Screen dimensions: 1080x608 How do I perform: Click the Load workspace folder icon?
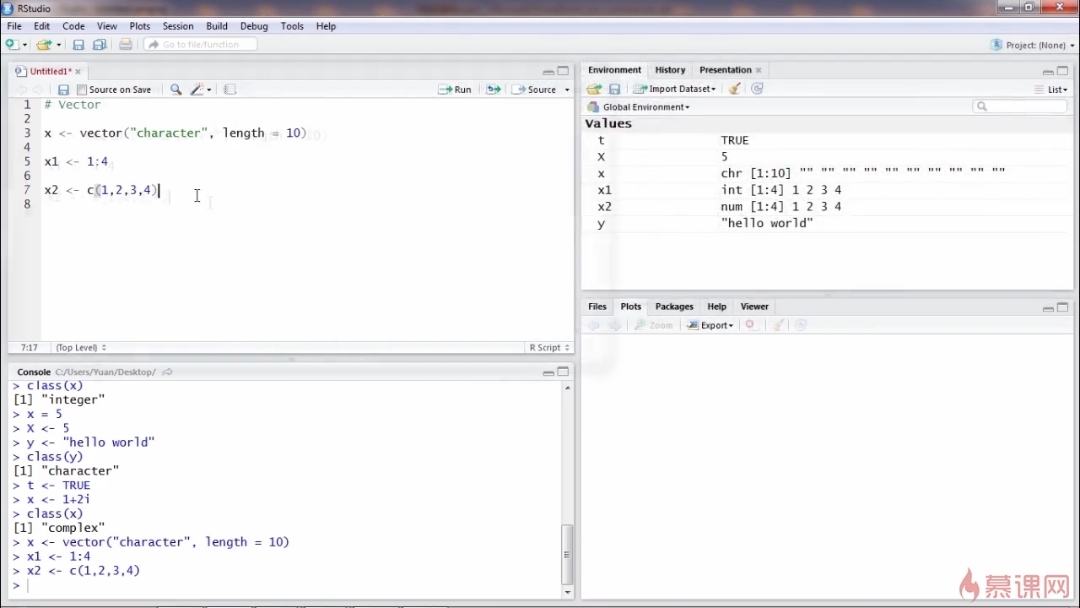594,89
